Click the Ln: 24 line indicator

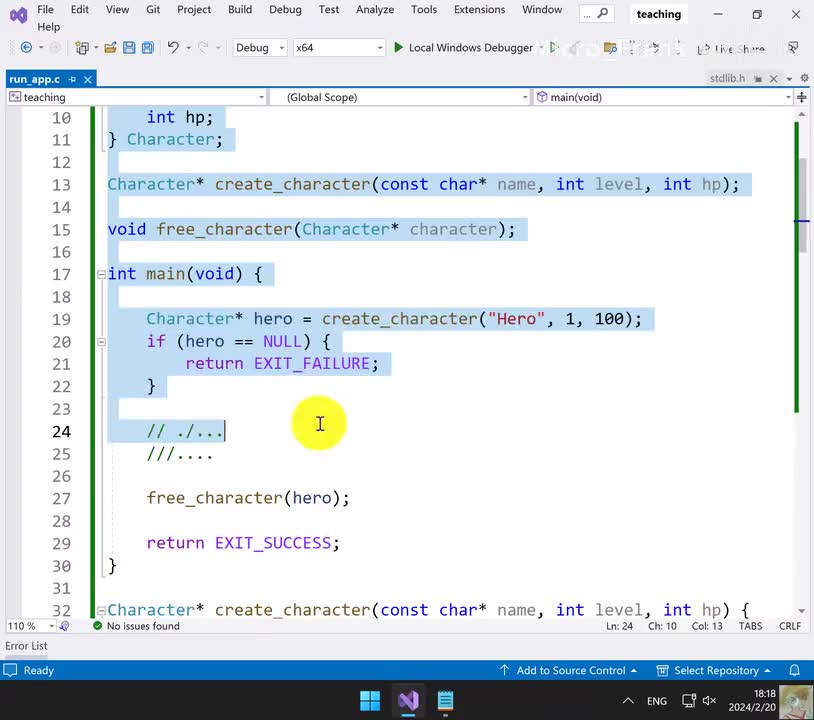(x=619, y=626)
